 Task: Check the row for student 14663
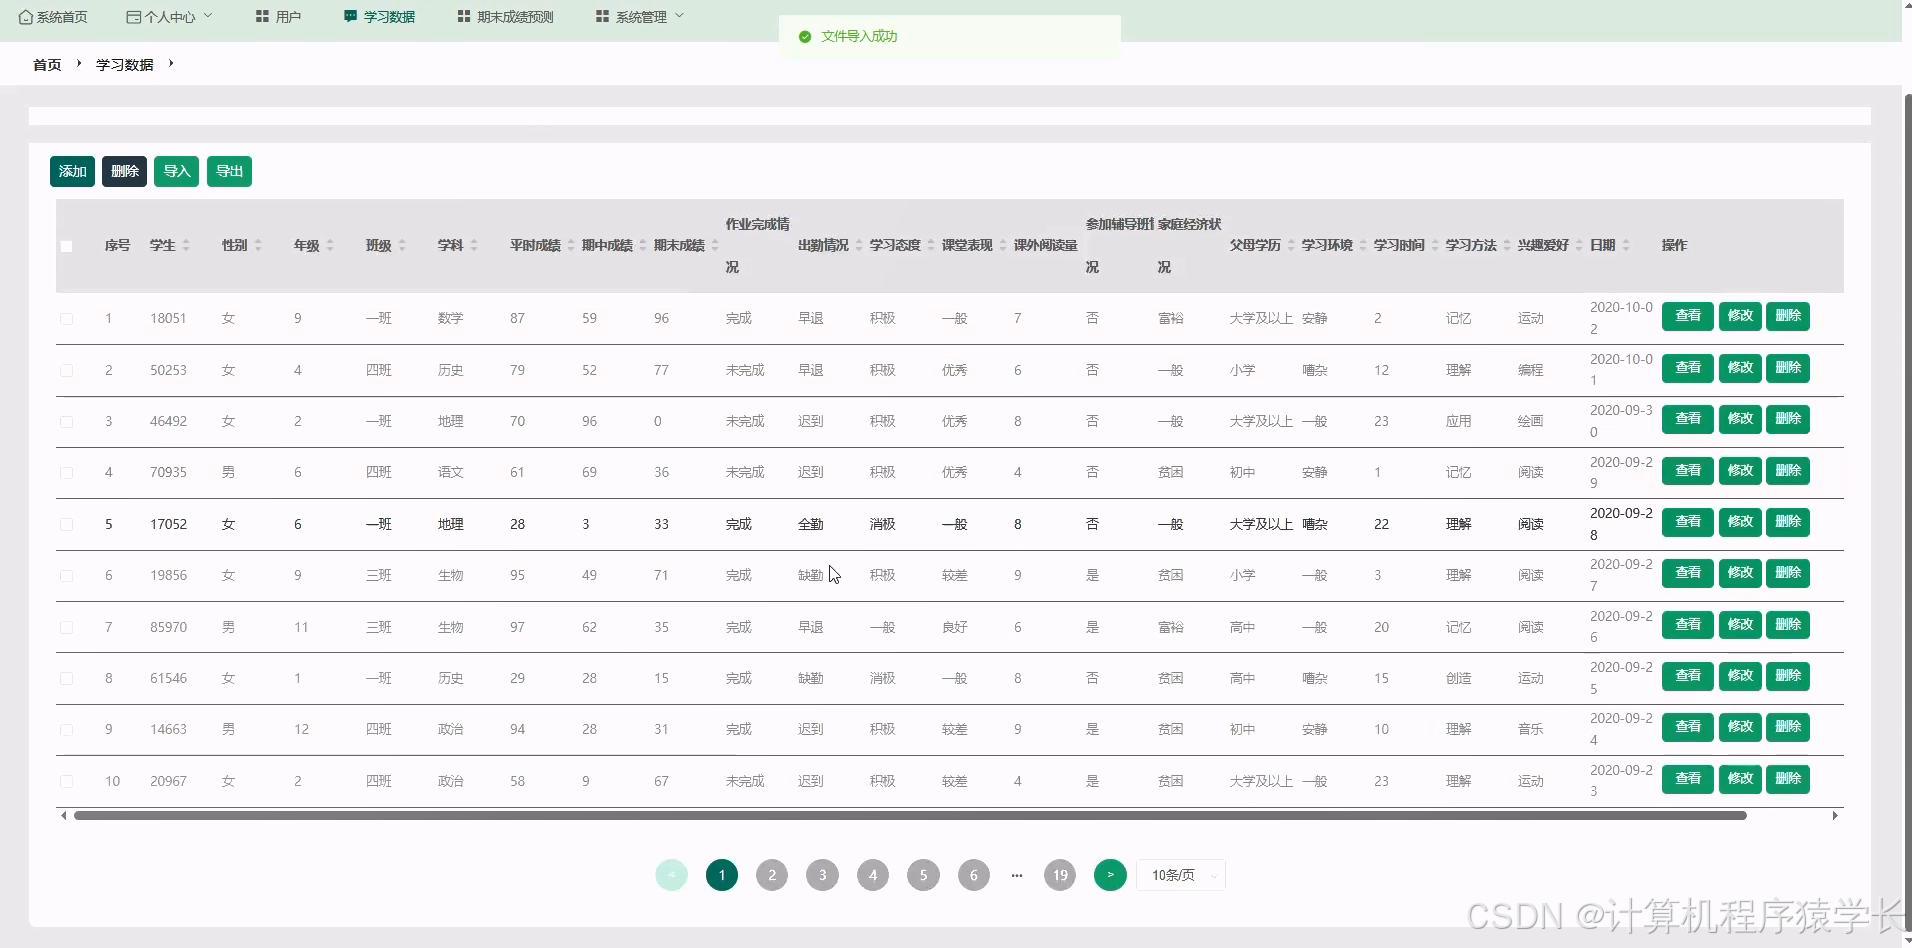pos(66,730)
